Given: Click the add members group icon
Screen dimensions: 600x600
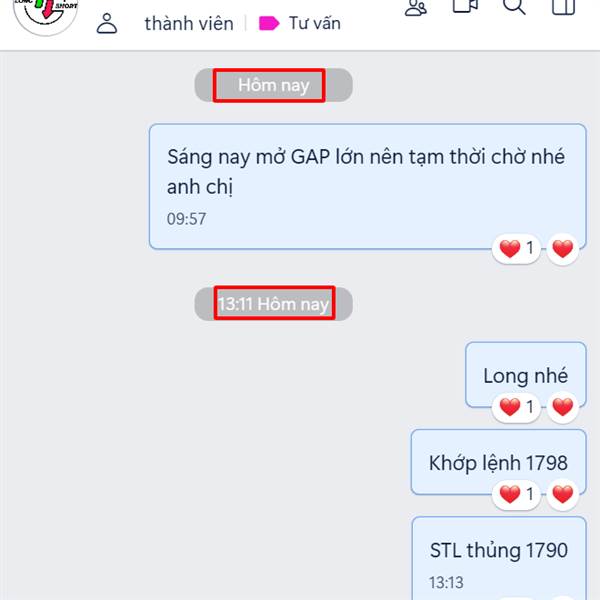Looking at the screenshot, I should click(416, 8).
